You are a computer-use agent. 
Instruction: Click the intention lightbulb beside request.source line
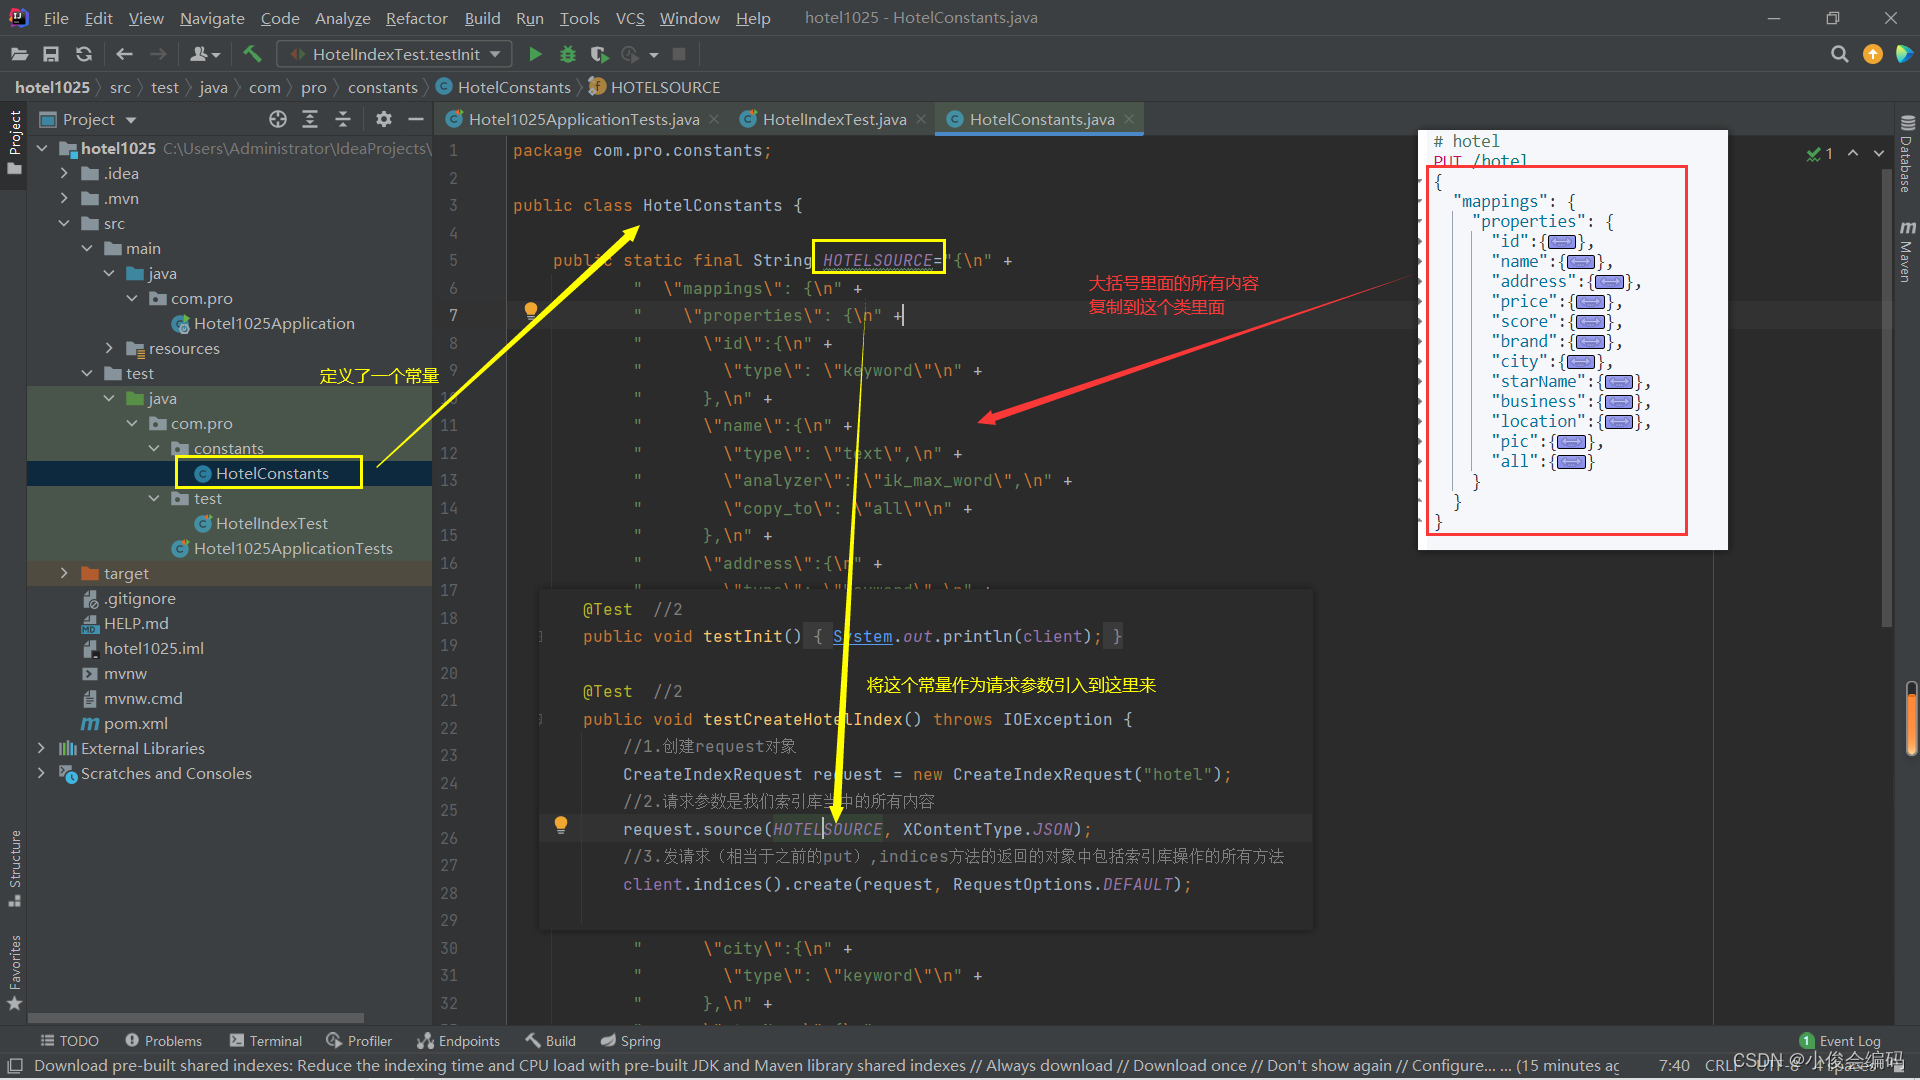click(560, 825)
